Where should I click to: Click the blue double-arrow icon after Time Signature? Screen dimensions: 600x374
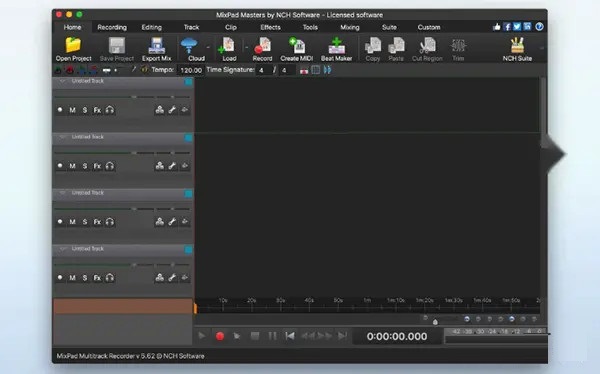tap(328, 70)
